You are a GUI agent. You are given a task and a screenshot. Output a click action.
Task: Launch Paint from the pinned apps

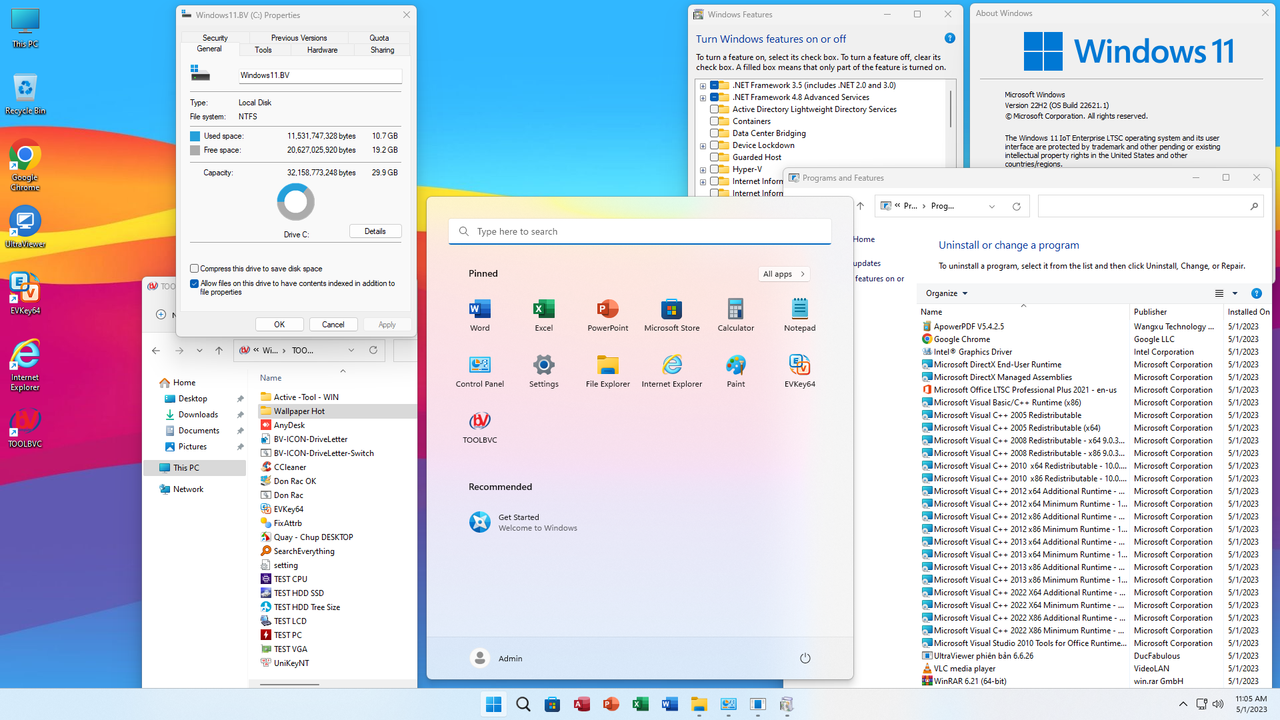(736, 370)
